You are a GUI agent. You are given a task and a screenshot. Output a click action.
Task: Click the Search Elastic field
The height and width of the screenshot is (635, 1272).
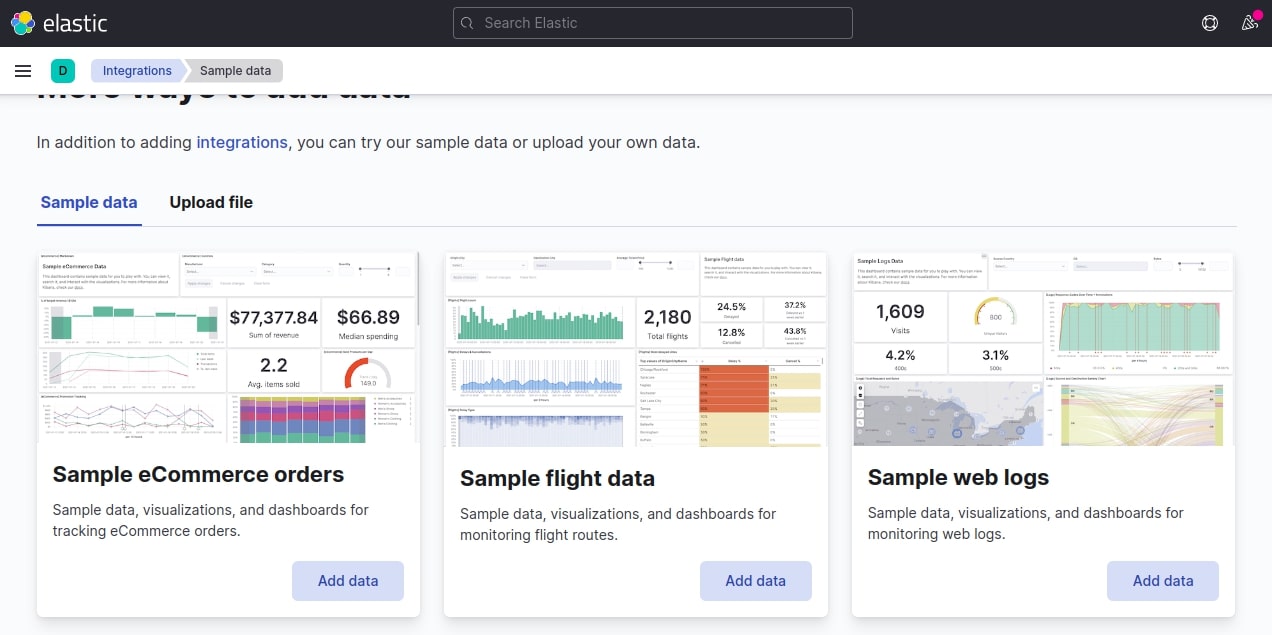(653, 23)
